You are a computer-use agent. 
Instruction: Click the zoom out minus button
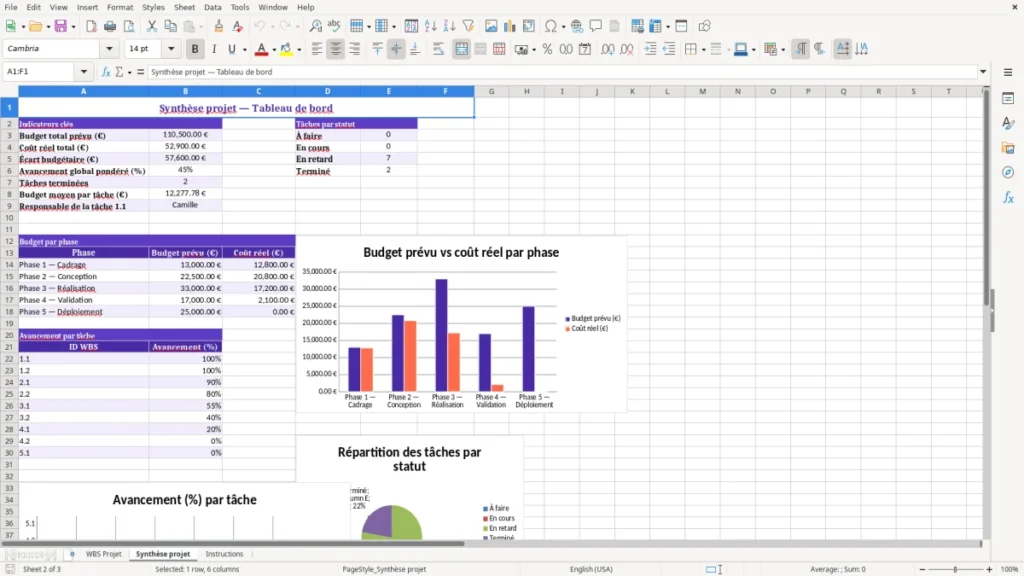point(922,569)
